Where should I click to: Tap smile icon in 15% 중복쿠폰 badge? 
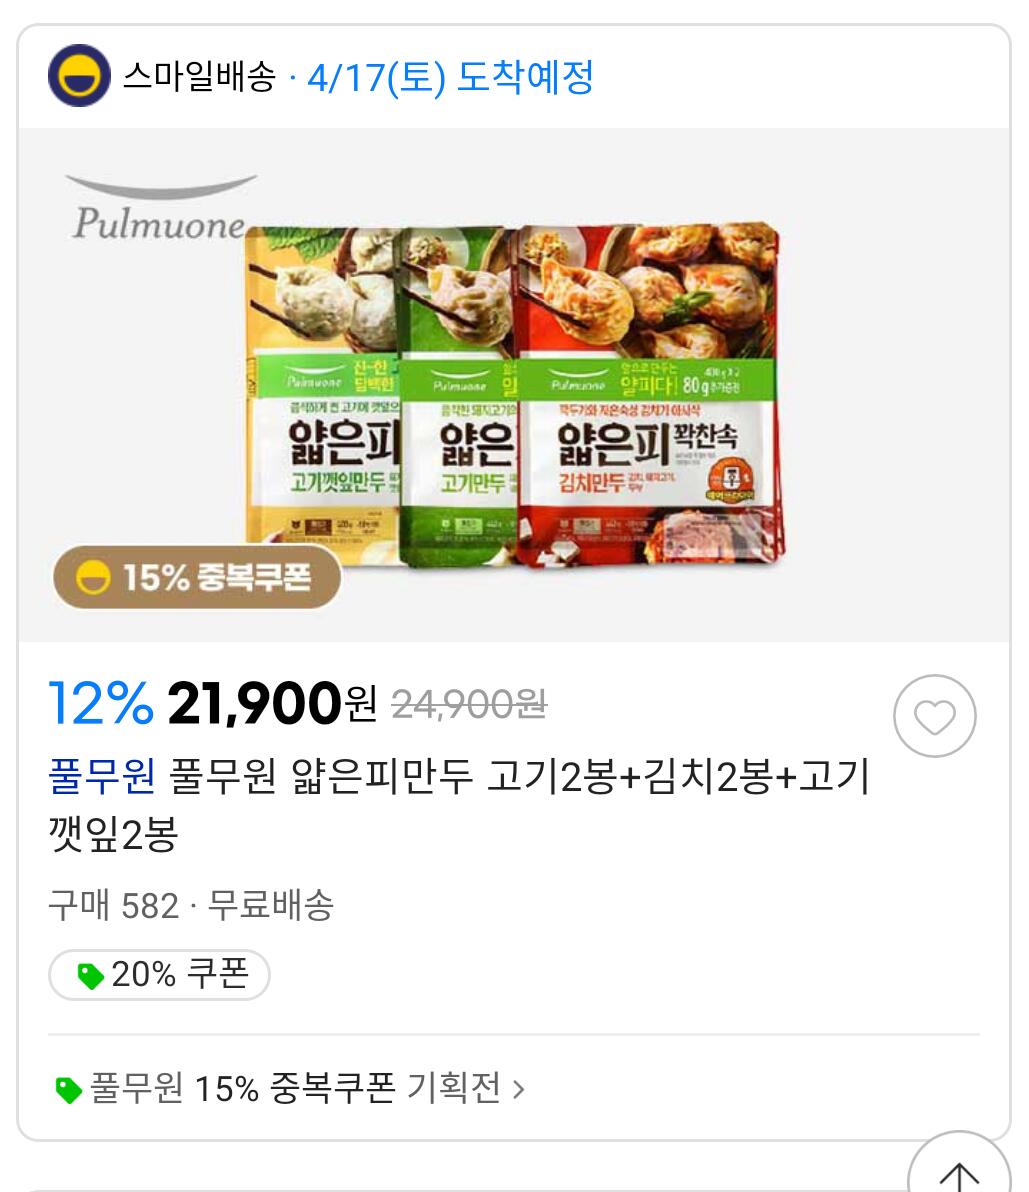93,577
